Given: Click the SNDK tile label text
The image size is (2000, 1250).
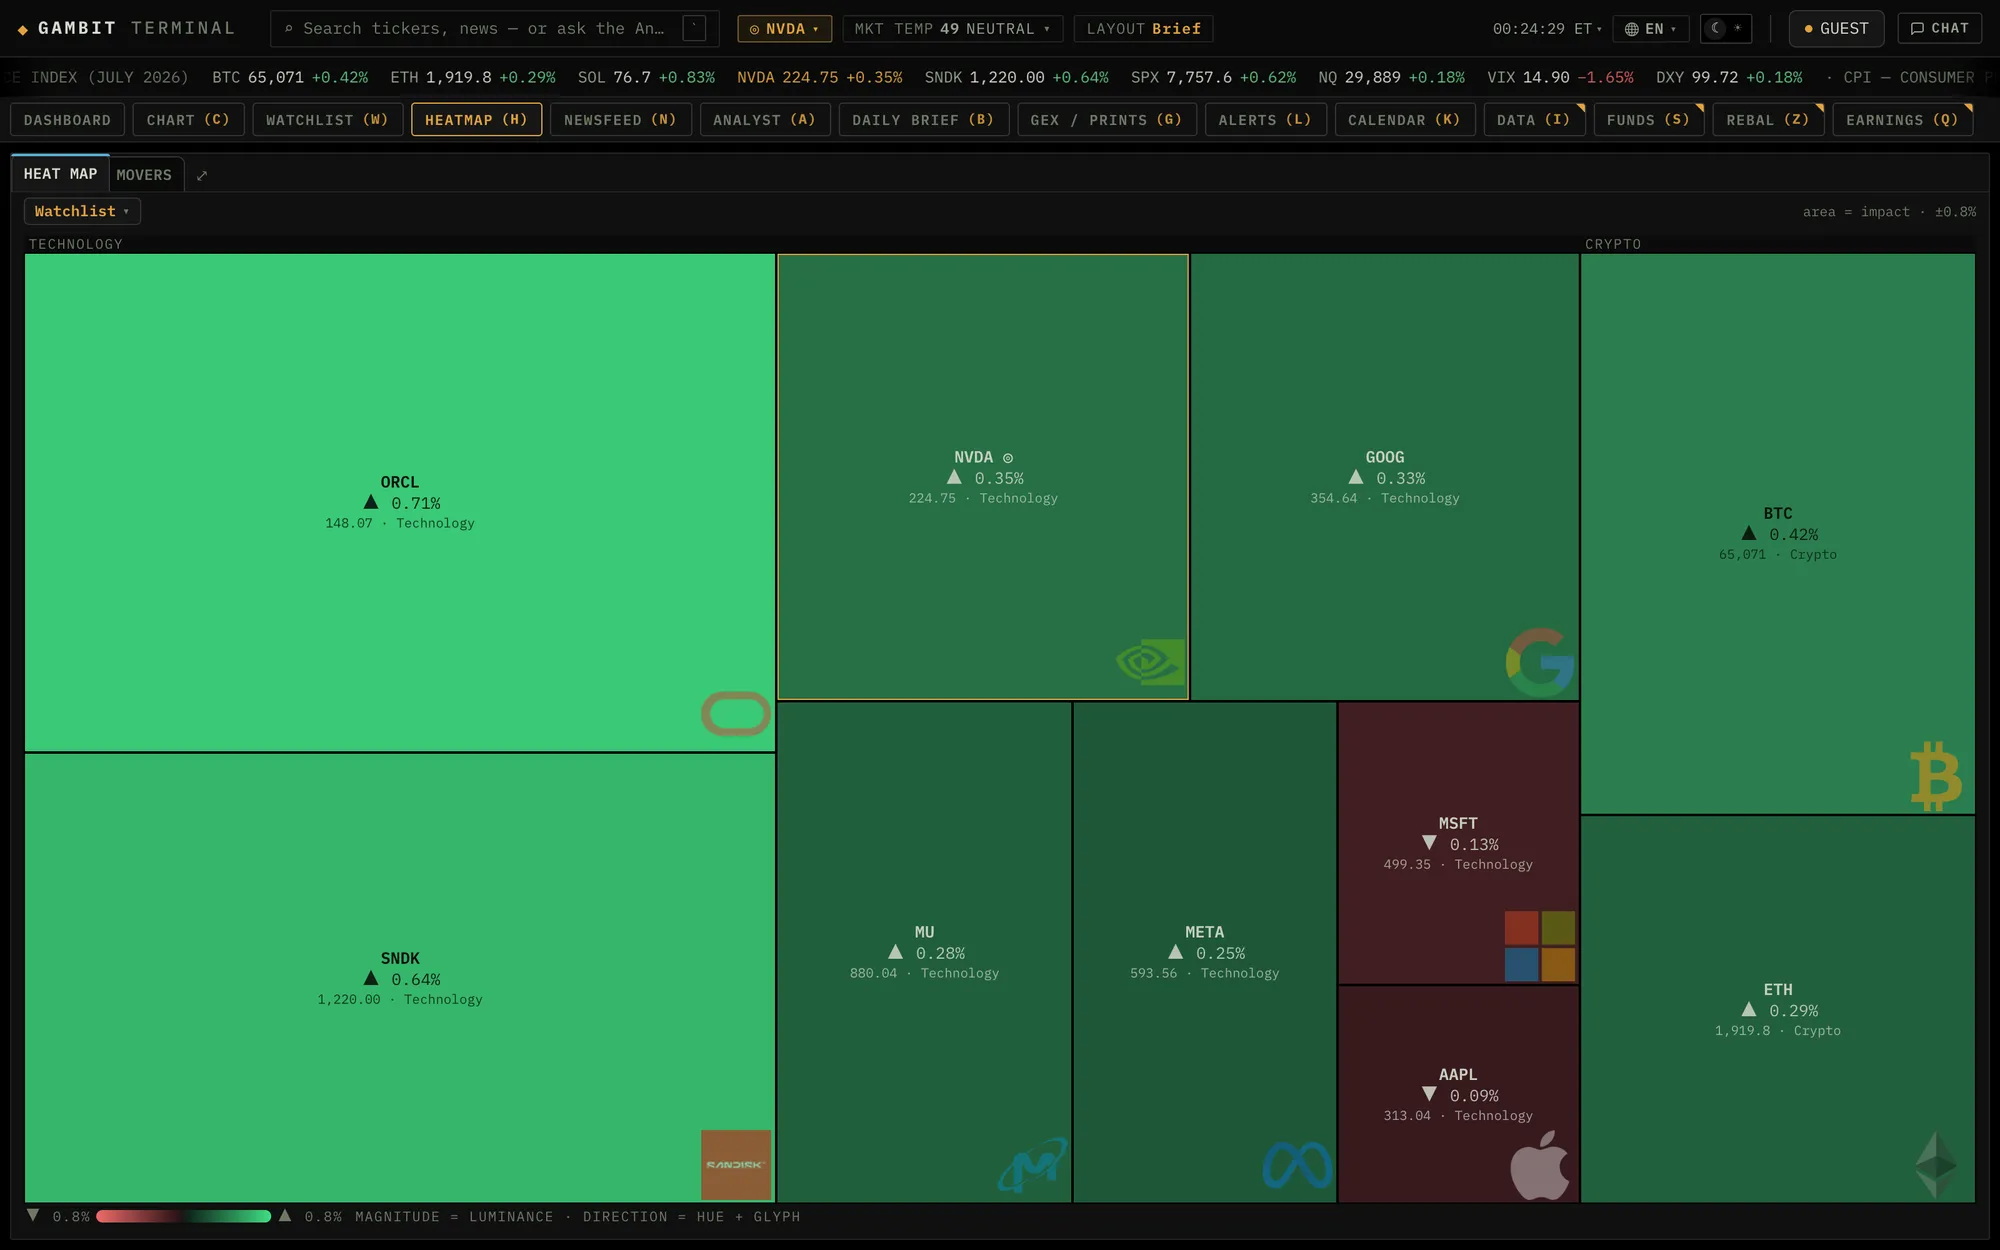Looking at the screenshot, I should tap(400, 958).
